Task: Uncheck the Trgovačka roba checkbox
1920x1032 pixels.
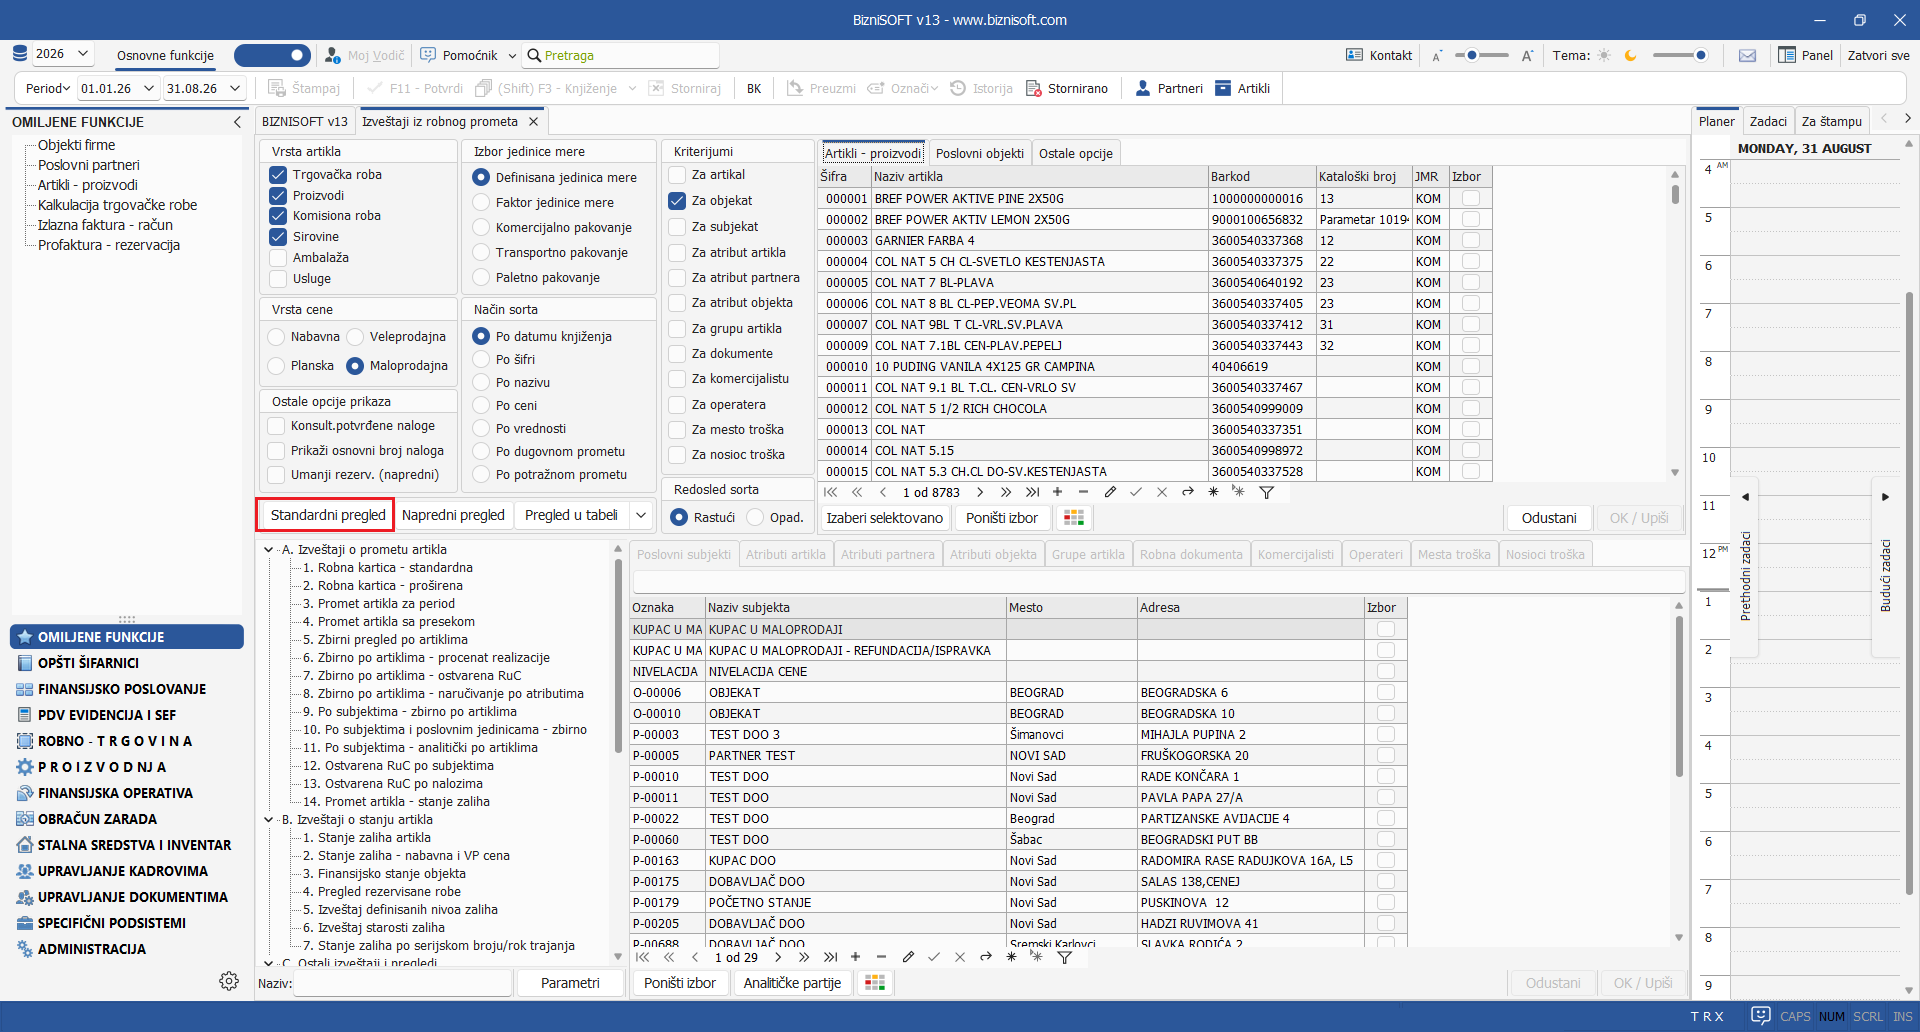Action: click(x=278, y=174)
